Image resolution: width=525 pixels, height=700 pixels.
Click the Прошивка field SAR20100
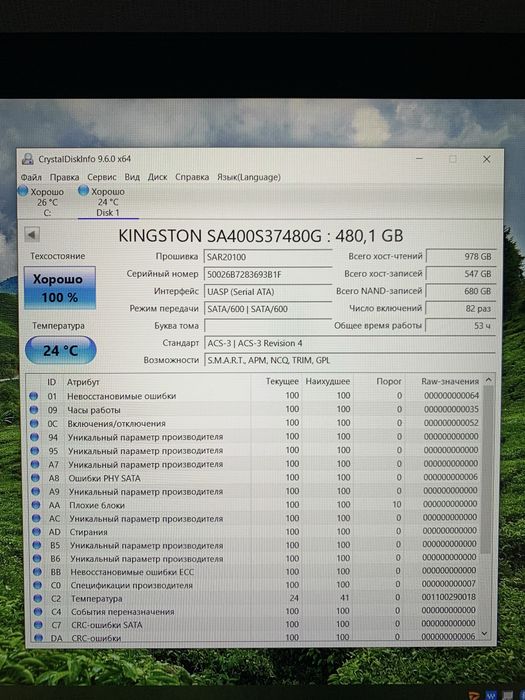pyautogui.click(x=268, y=257)
